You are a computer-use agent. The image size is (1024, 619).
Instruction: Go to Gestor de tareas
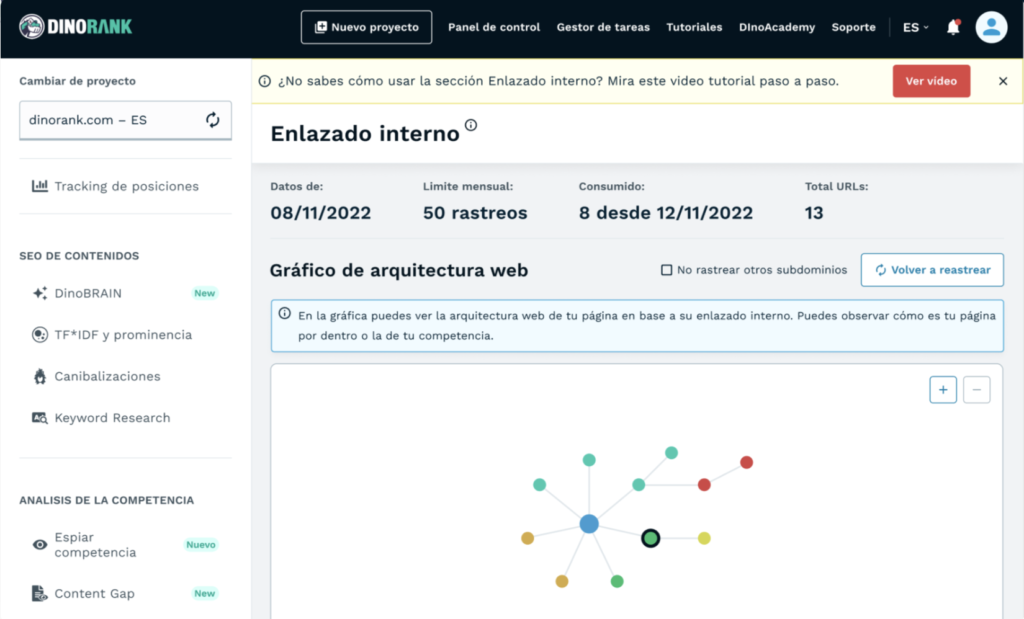[603, 28]
